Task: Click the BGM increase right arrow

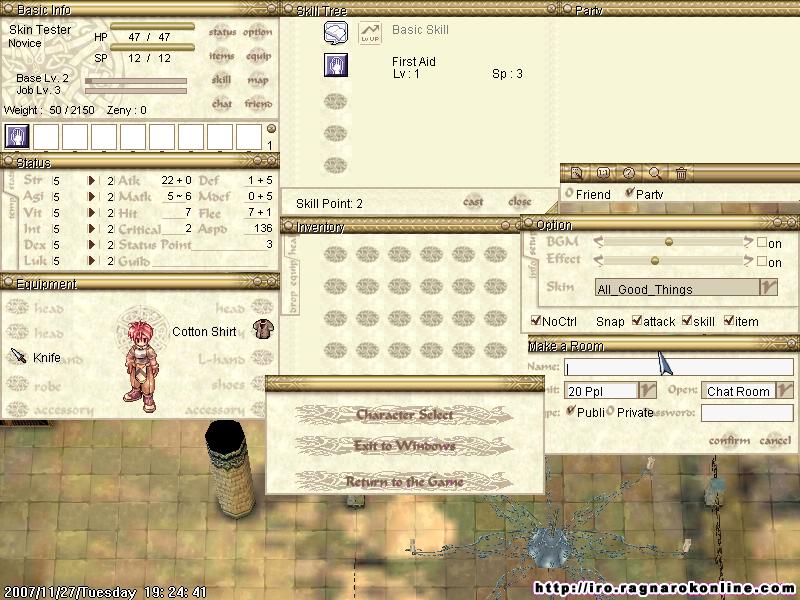Action: 748,242
